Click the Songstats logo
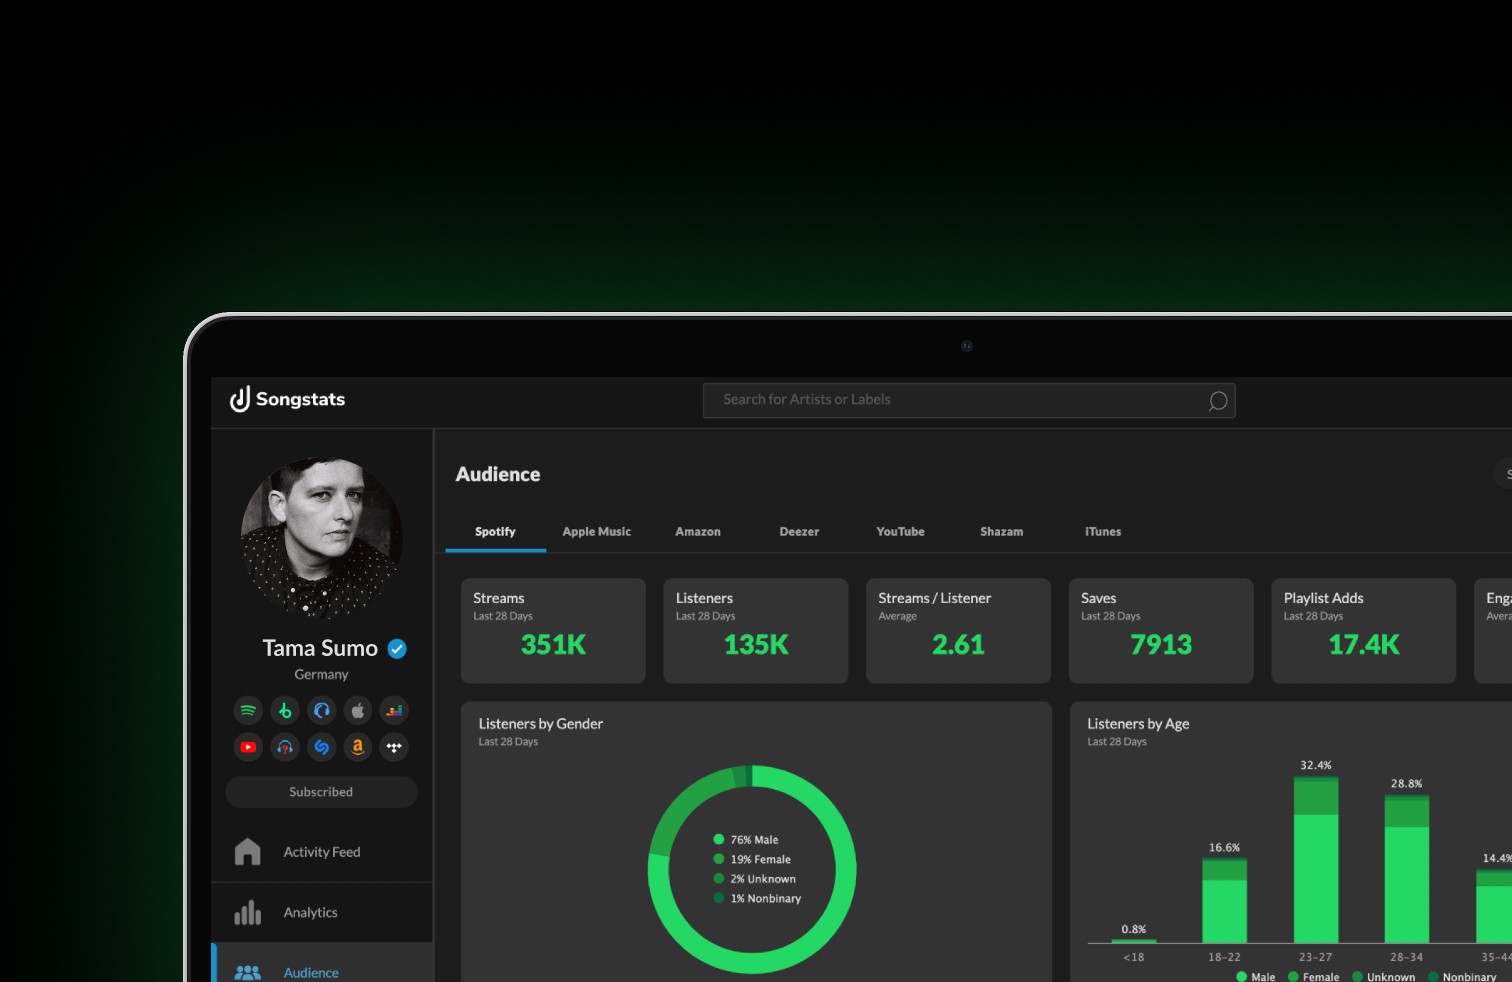Screen dimensions: 1512x982 click(287, 399)
